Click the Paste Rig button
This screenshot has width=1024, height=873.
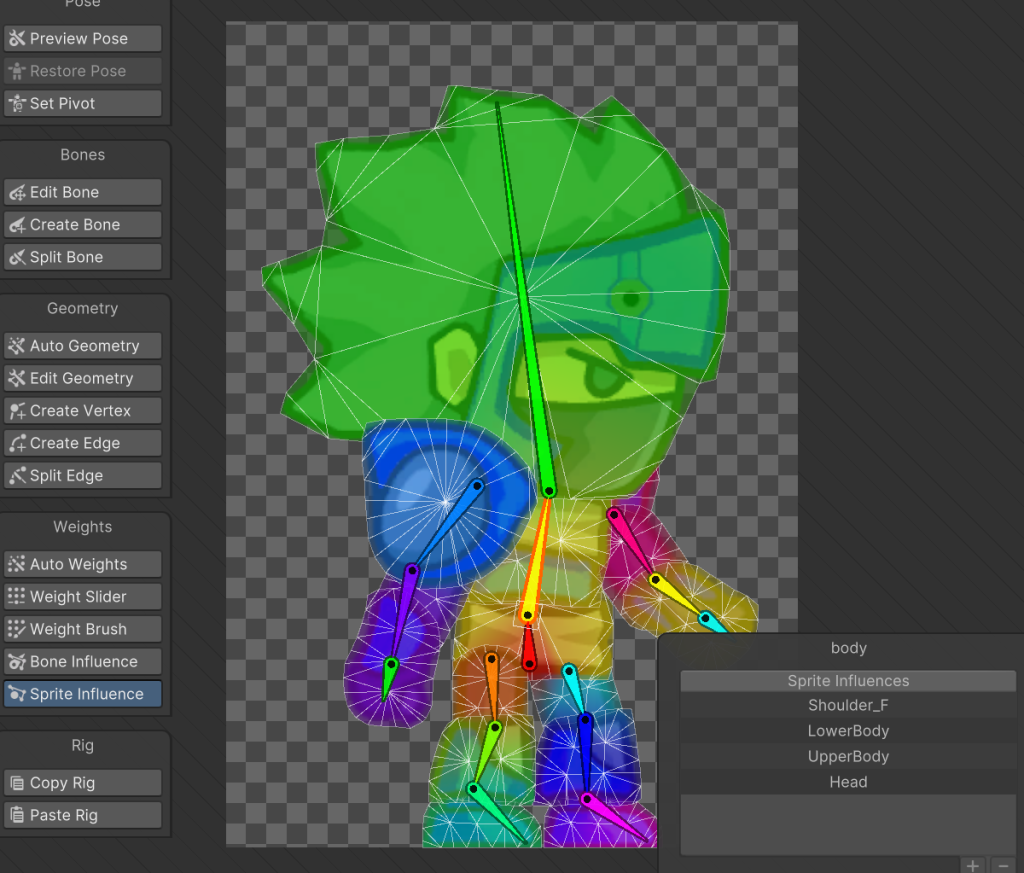tap(82, 815)
